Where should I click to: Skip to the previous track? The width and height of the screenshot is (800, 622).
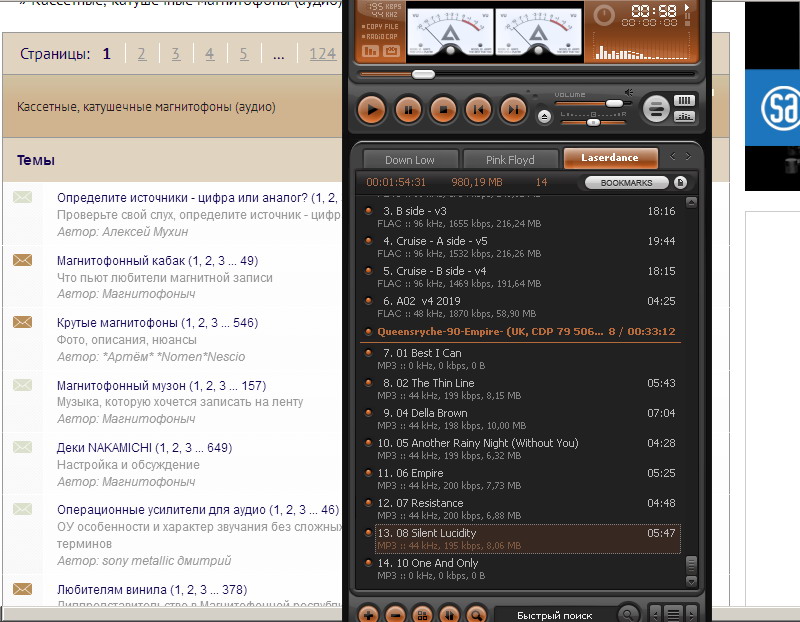pyautogui.click(x=478, y=109)
